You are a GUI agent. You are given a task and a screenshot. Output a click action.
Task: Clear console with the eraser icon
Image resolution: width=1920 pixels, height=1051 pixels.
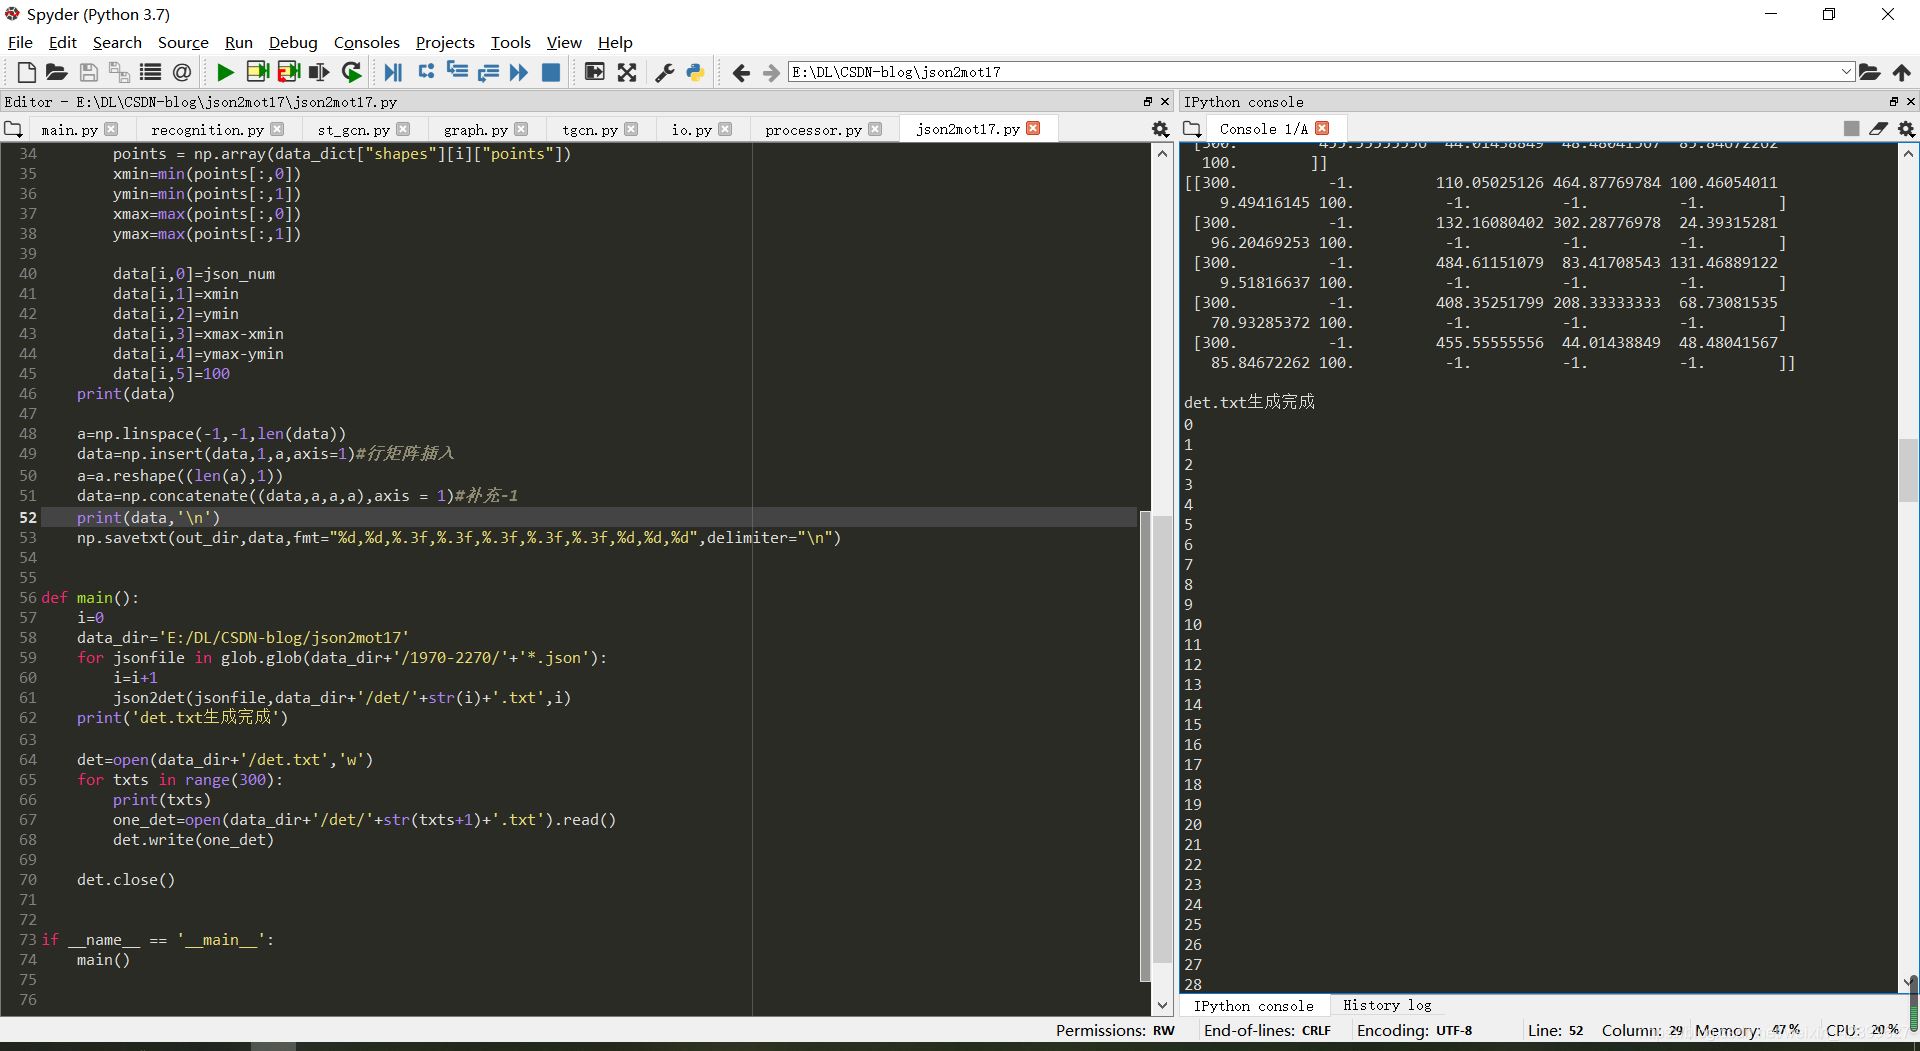(x=1878, y=129)
